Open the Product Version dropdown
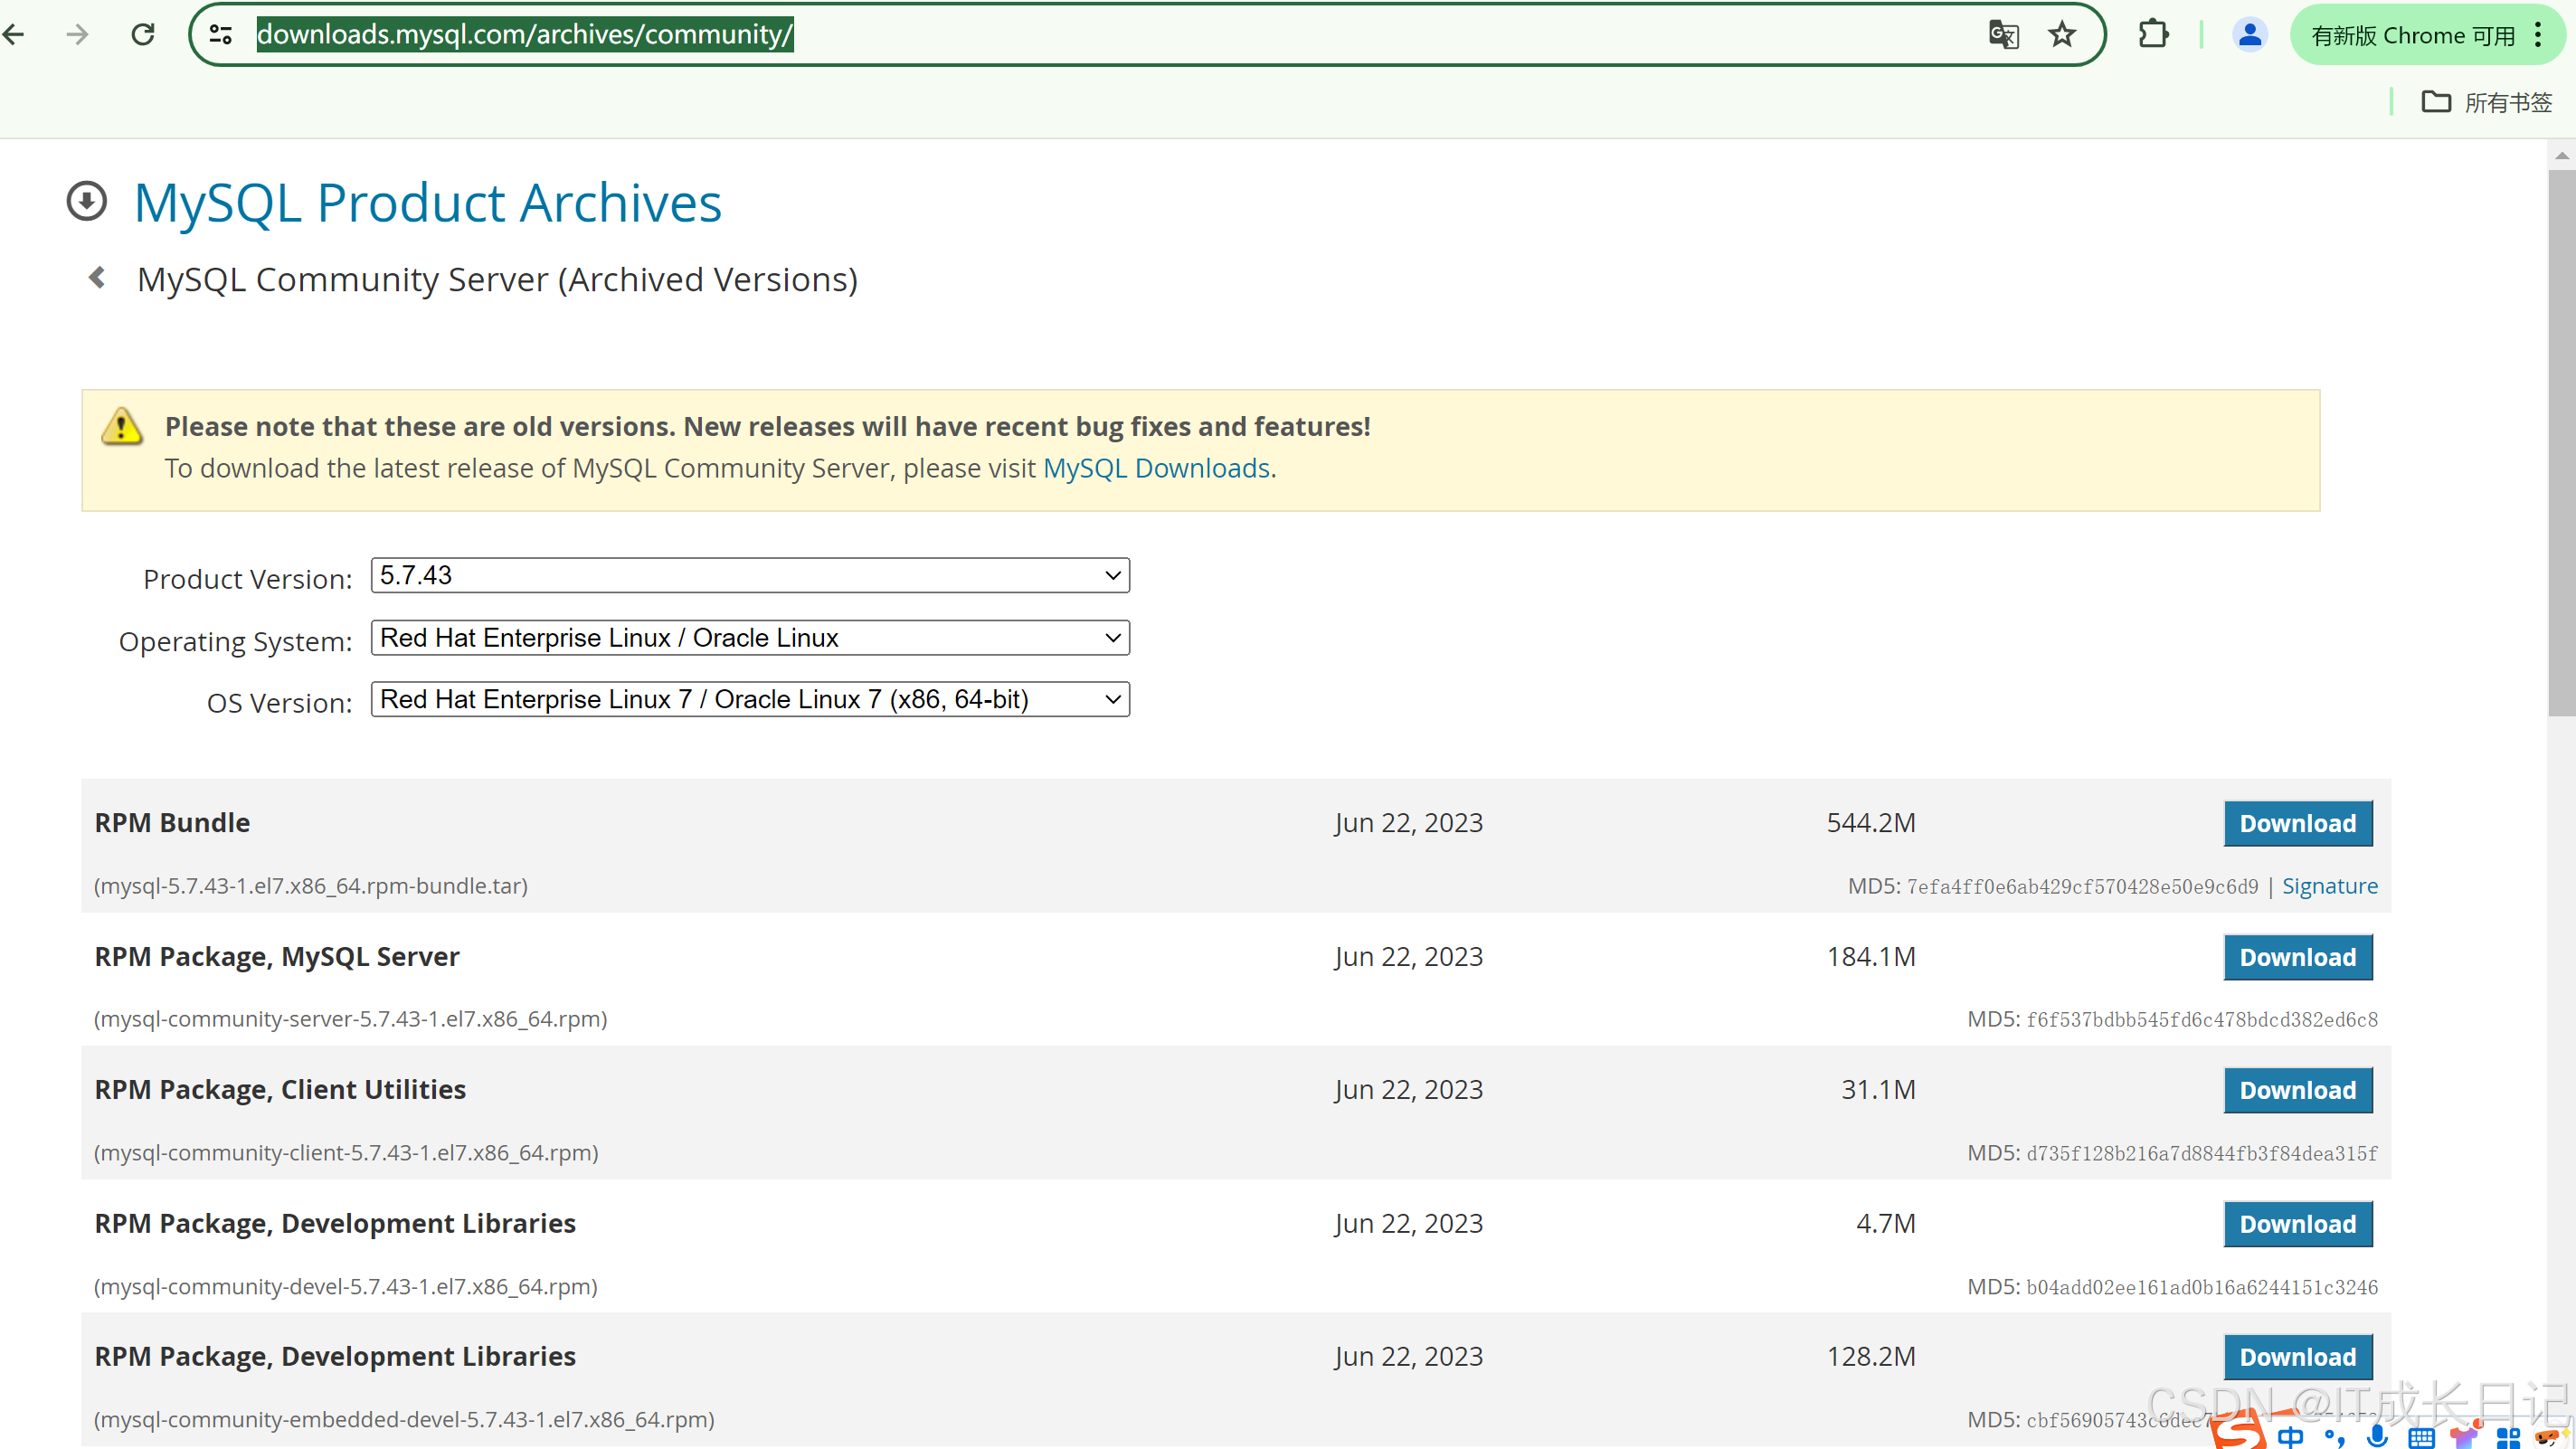 [750, 575]
